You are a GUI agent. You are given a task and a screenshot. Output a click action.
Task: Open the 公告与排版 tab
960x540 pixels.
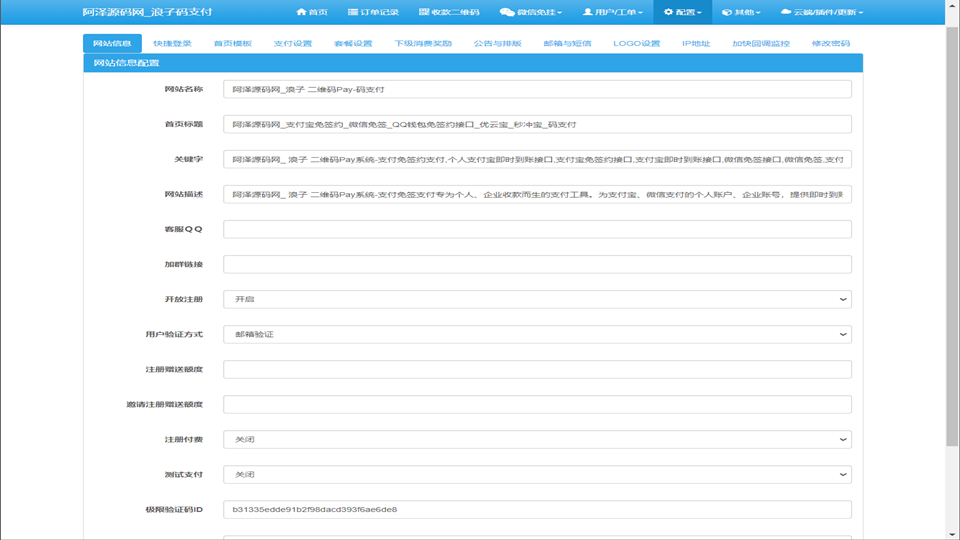(x=498, y=43)
